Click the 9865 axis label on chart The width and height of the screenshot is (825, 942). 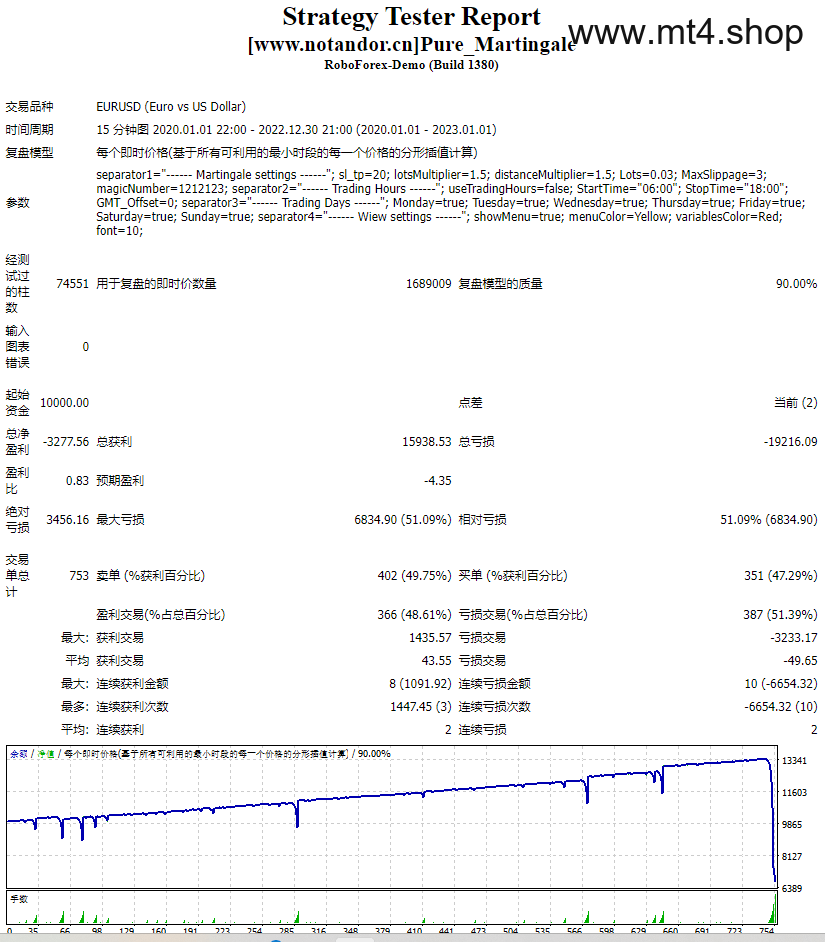pos(791,824)
